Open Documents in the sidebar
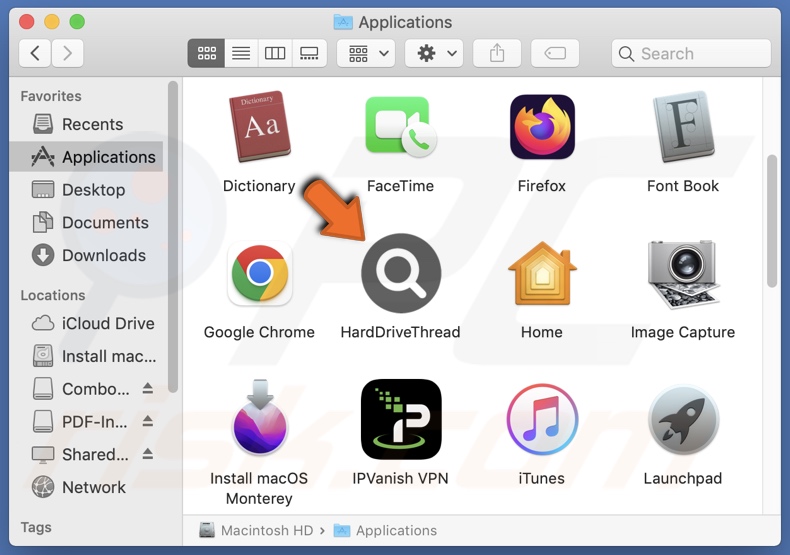790x555 pixels. [x=86, y=222]
